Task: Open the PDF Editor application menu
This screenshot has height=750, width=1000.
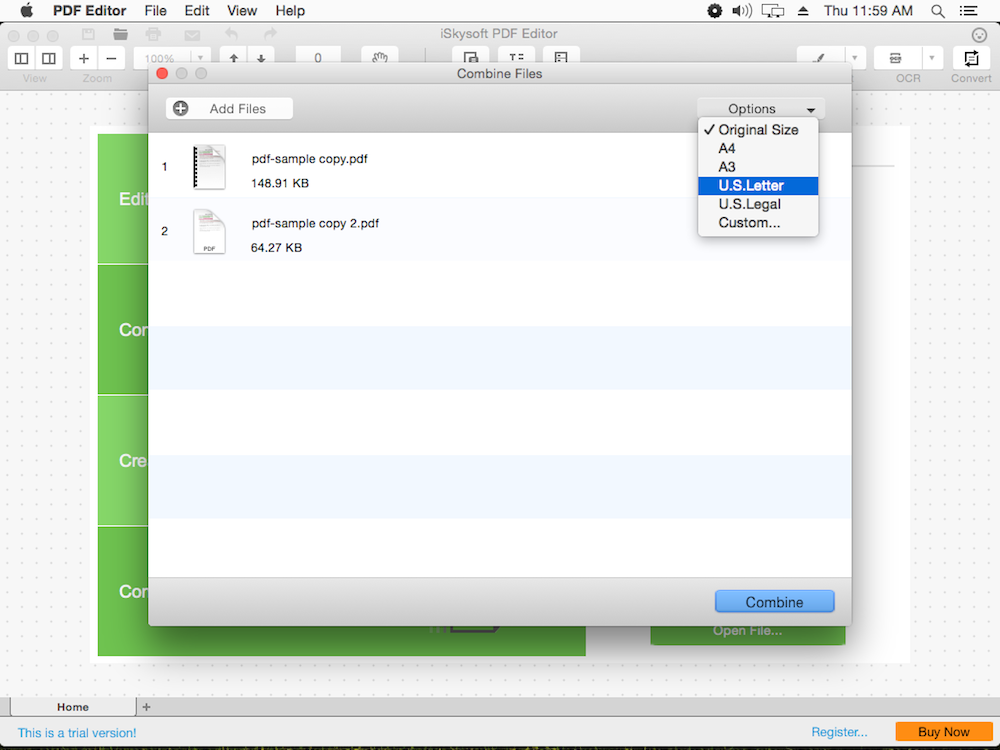Action: pyautogui.click(x=90, y=11)
